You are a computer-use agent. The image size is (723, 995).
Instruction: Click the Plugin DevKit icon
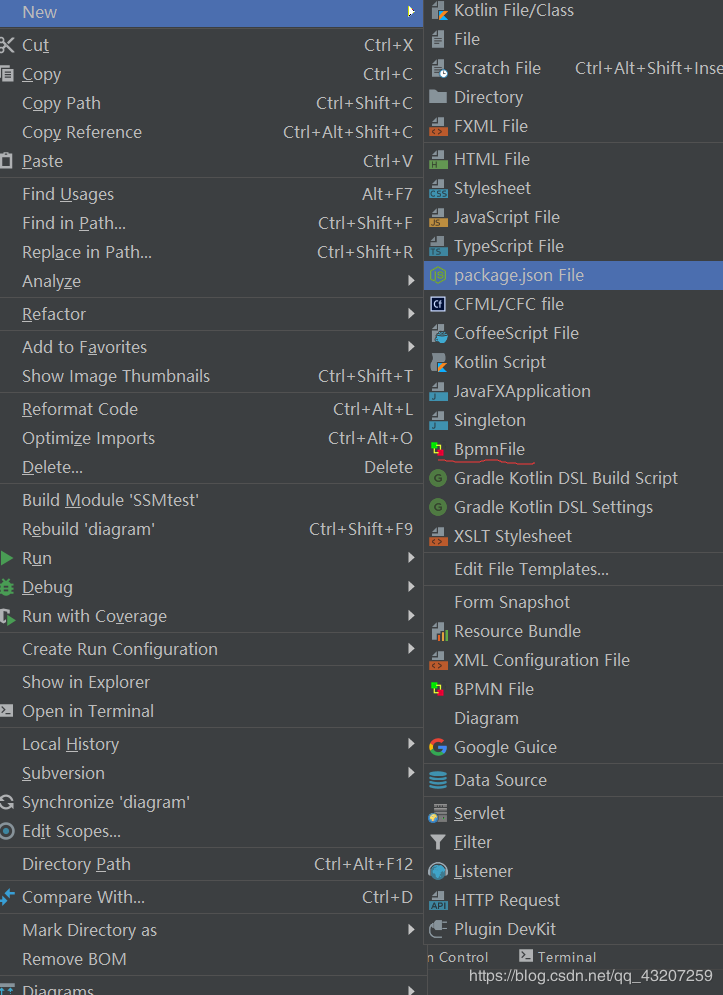point(438,929)
